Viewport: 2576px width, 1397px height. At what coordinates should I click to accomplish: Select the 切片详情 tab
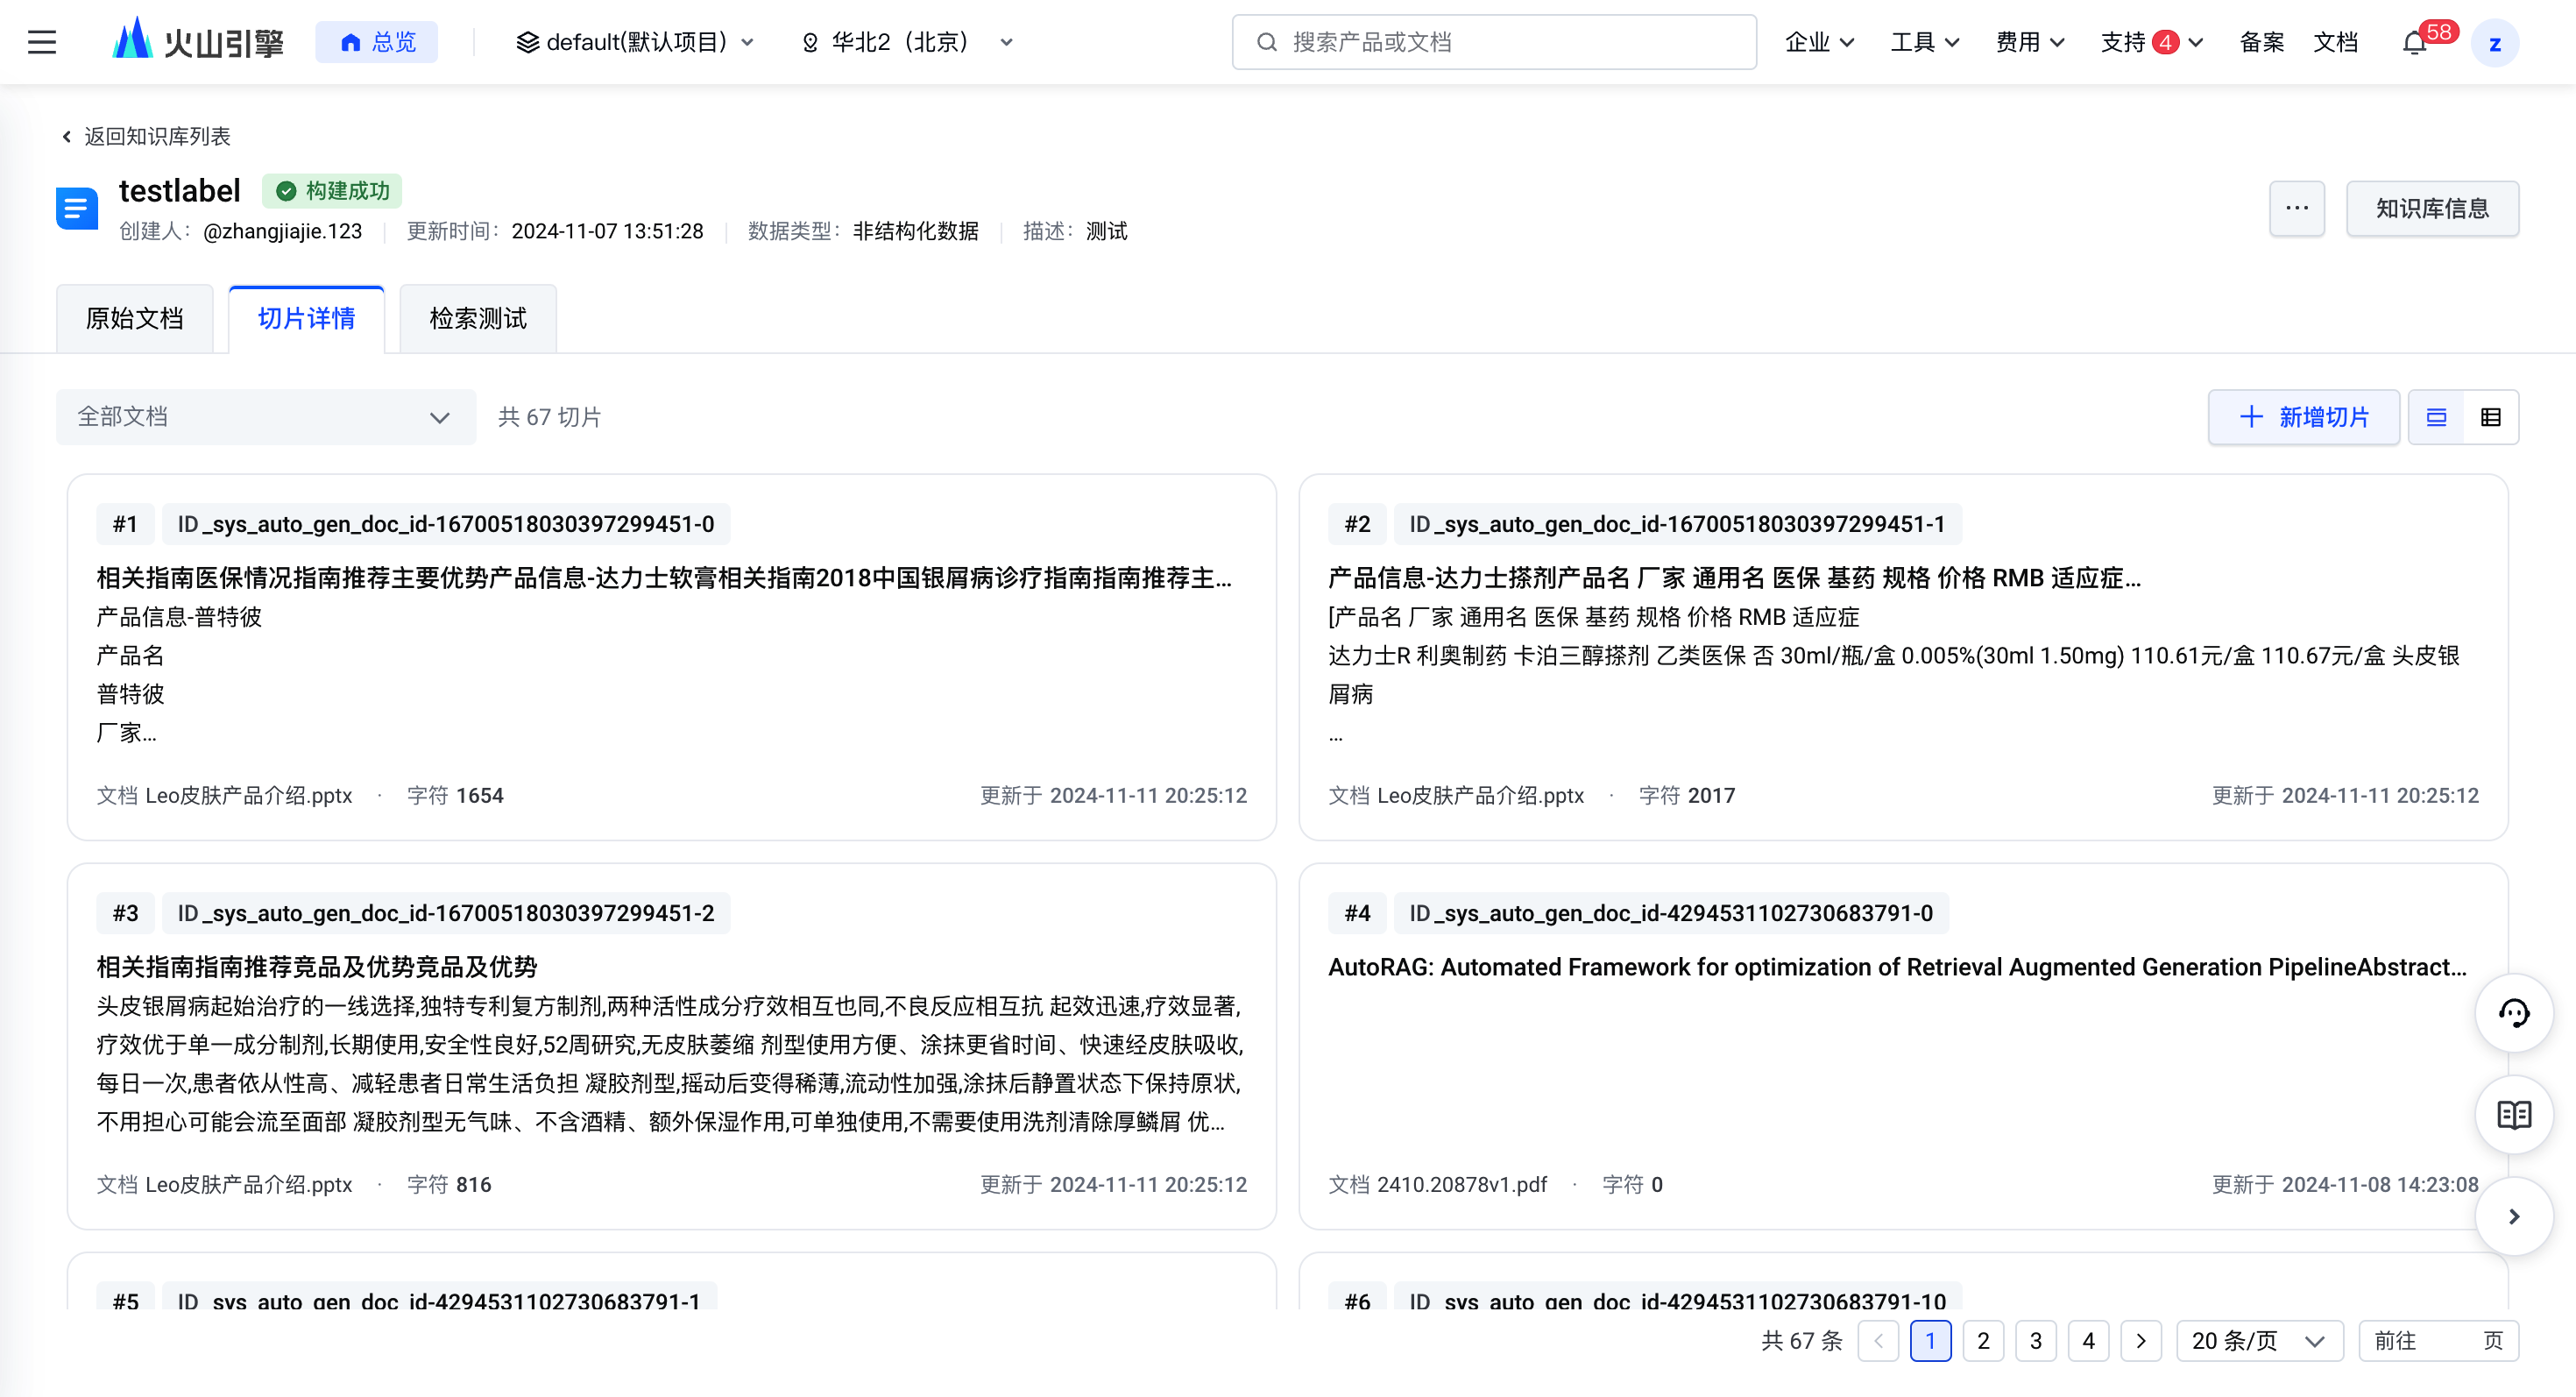pyautogui.click(x=306, y=318)
